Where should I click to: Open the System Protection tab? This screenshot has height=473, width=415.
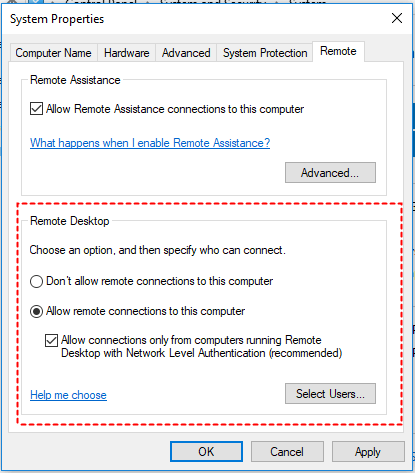click(x=265, y=53)
